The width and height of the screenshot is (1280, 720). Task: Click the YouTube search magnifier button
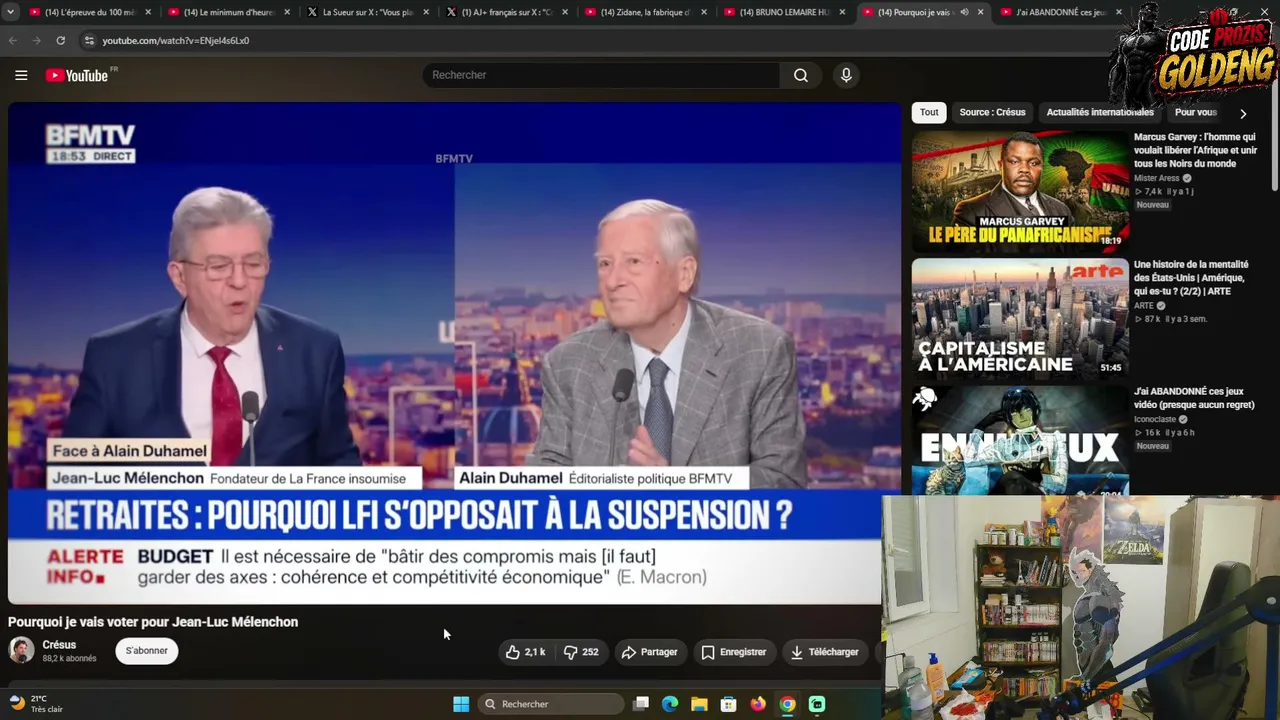pos(801,75)
